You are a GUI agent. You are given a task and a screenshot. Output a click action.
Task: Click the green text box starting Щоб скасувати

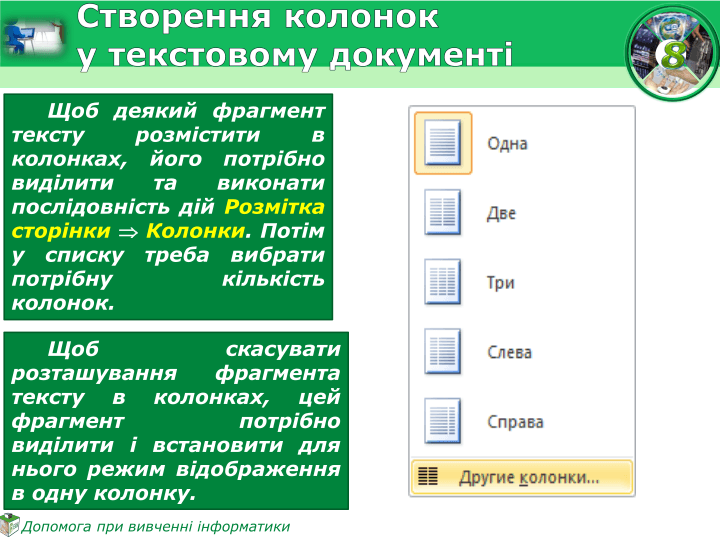coord(176,420)
